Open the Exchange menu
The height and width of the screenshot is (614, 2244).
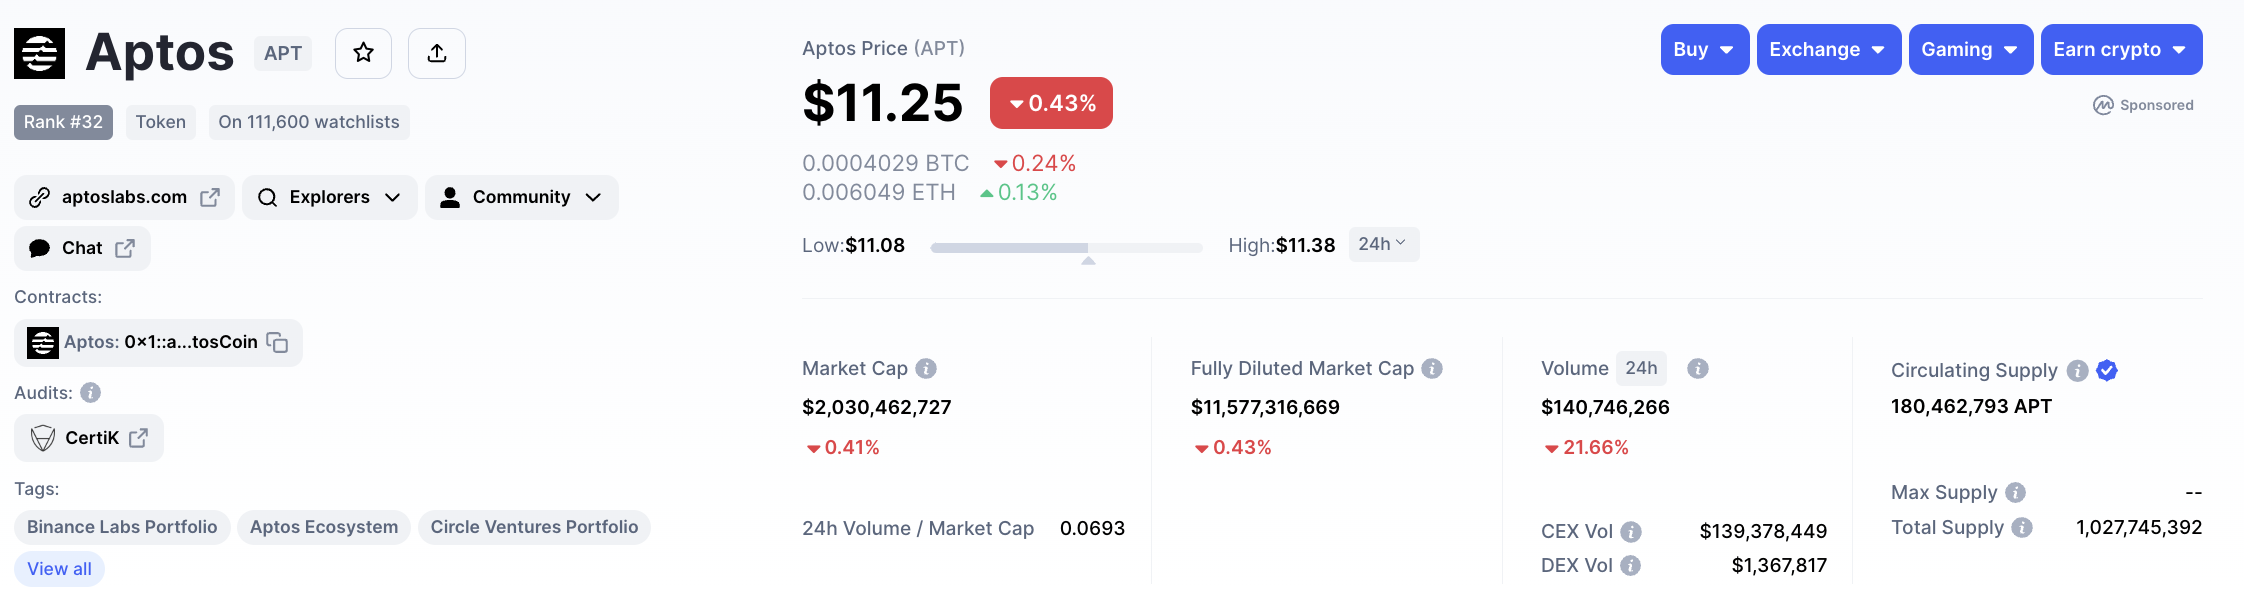(x=1828, y=50)
